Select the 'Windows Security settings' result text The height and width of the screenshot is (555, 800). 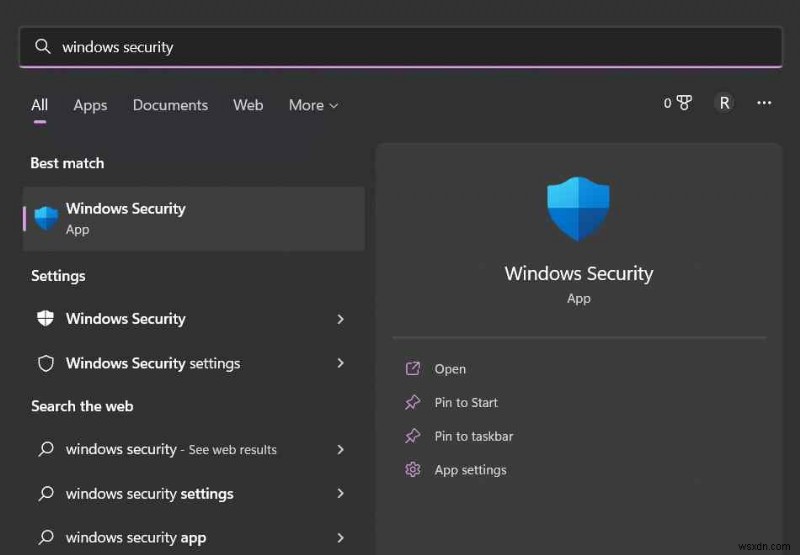point(153,363)
